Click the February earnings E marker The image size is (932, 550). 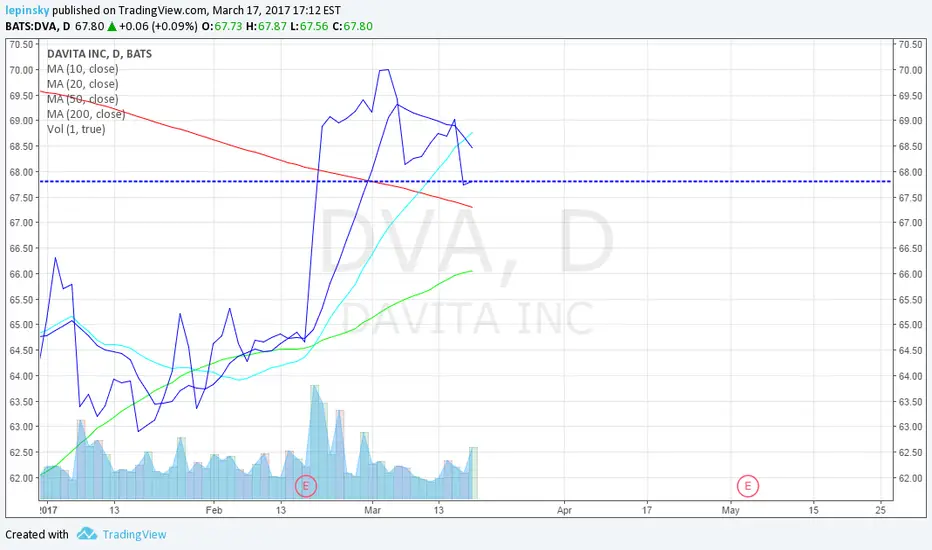click(306, 486)
